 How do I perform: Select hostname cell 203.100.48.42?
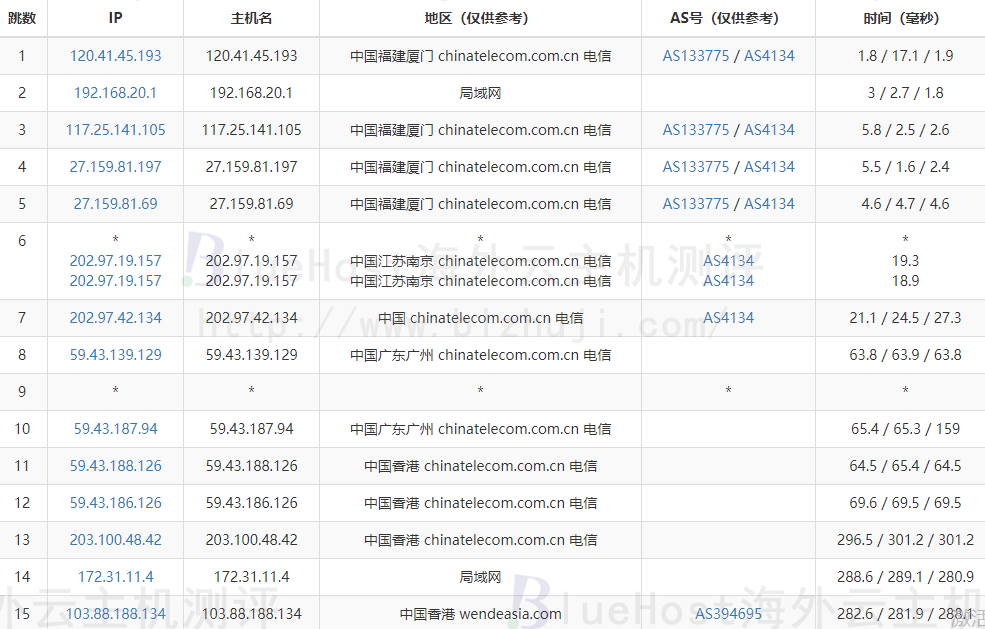click(251, 540)
